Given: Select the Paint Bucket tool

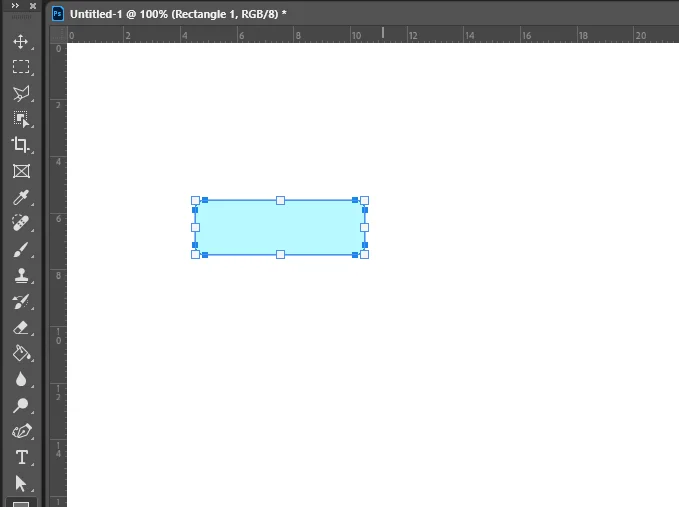Looking at the screenshot, I should (x=21, y=353).
